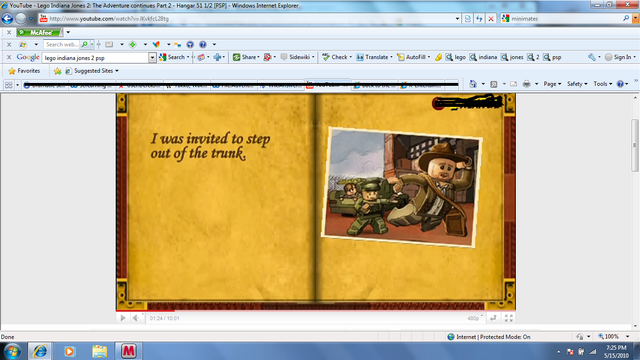Toggle the video player size icon

493,318
